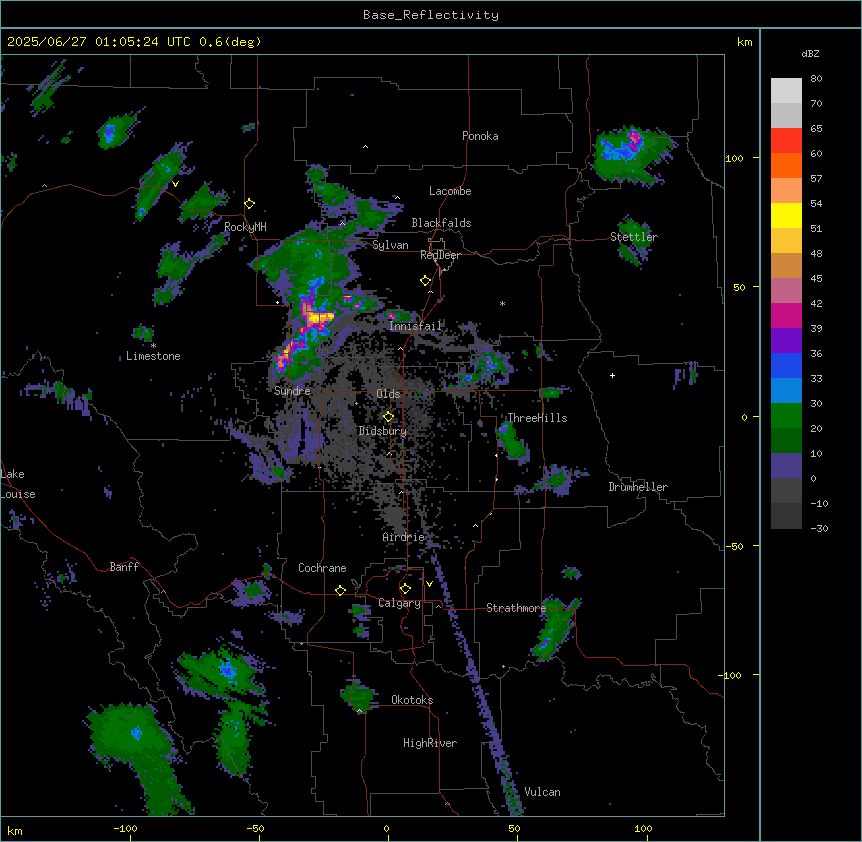The width and height of the screenshot is (862, 842).
Task: Click the white asterisk marker east of RedDeer
Action: [x=502, y=303]
